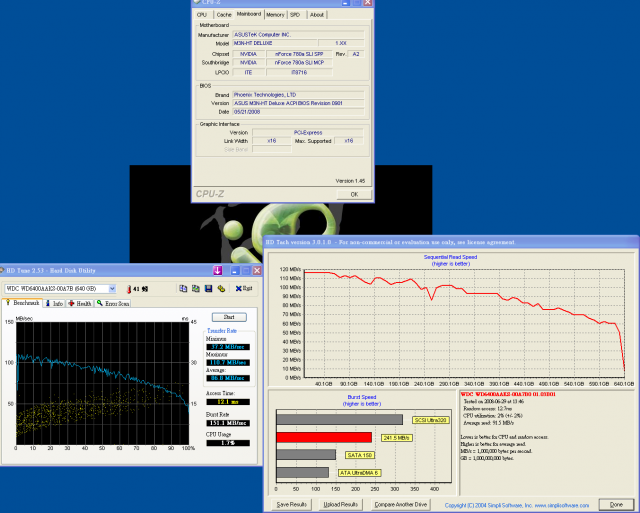Image resolution: width=640 pixels, height=513 pixels.
Task: Click the LPCIO value 'IT8716'
Action: click(299, 72)
